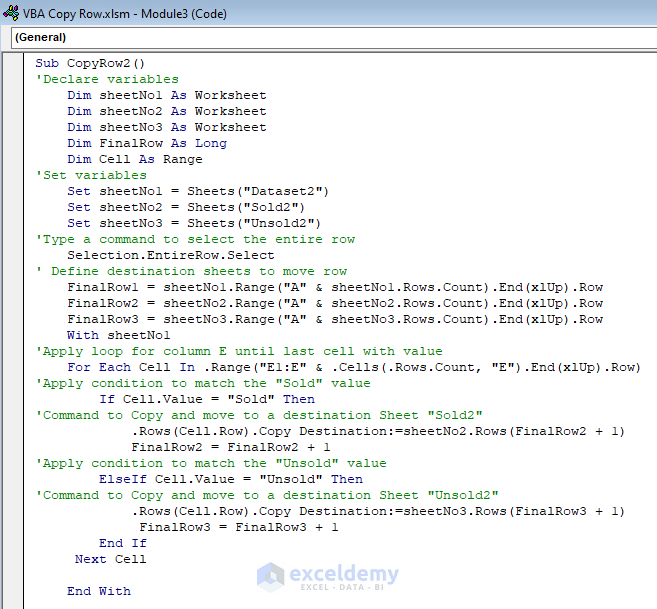The image size is (657, 609).
Task: Click comment 'Apply loop for column E'
Action: click(x=239, y=351)
